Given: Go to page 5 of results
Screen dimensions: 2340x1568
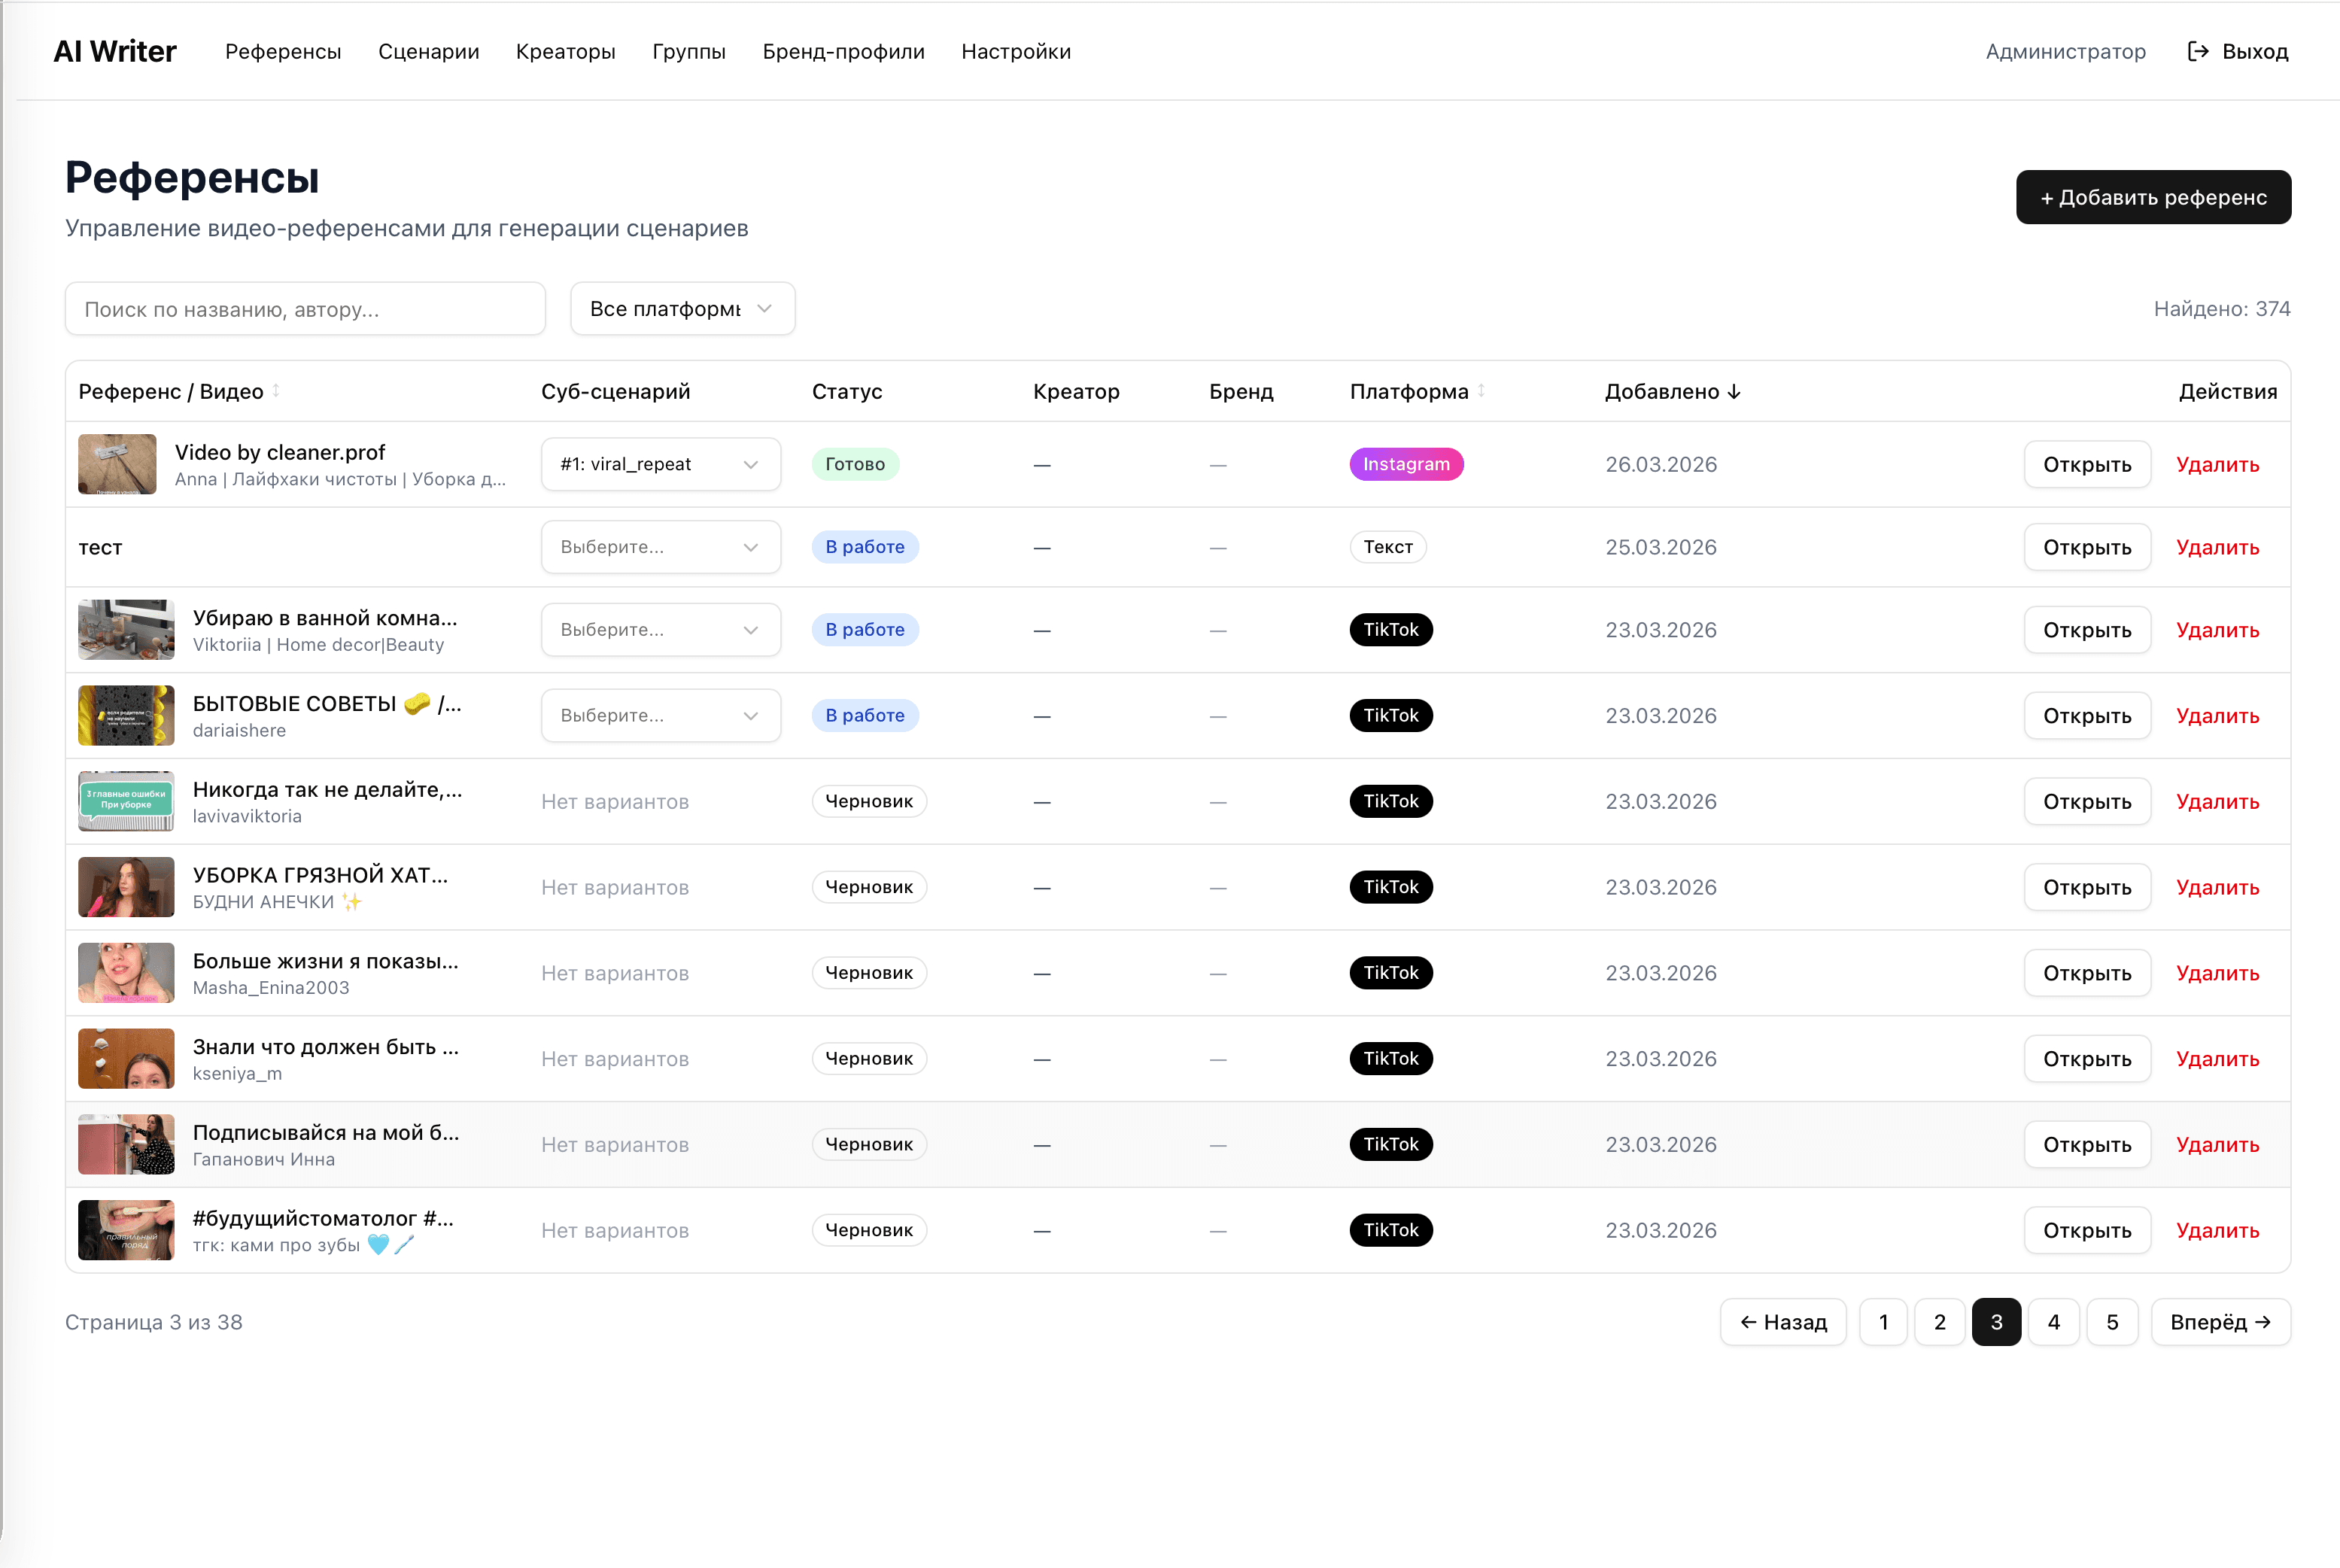Looking at the screenshot, I should (x=2113, y=1321).
